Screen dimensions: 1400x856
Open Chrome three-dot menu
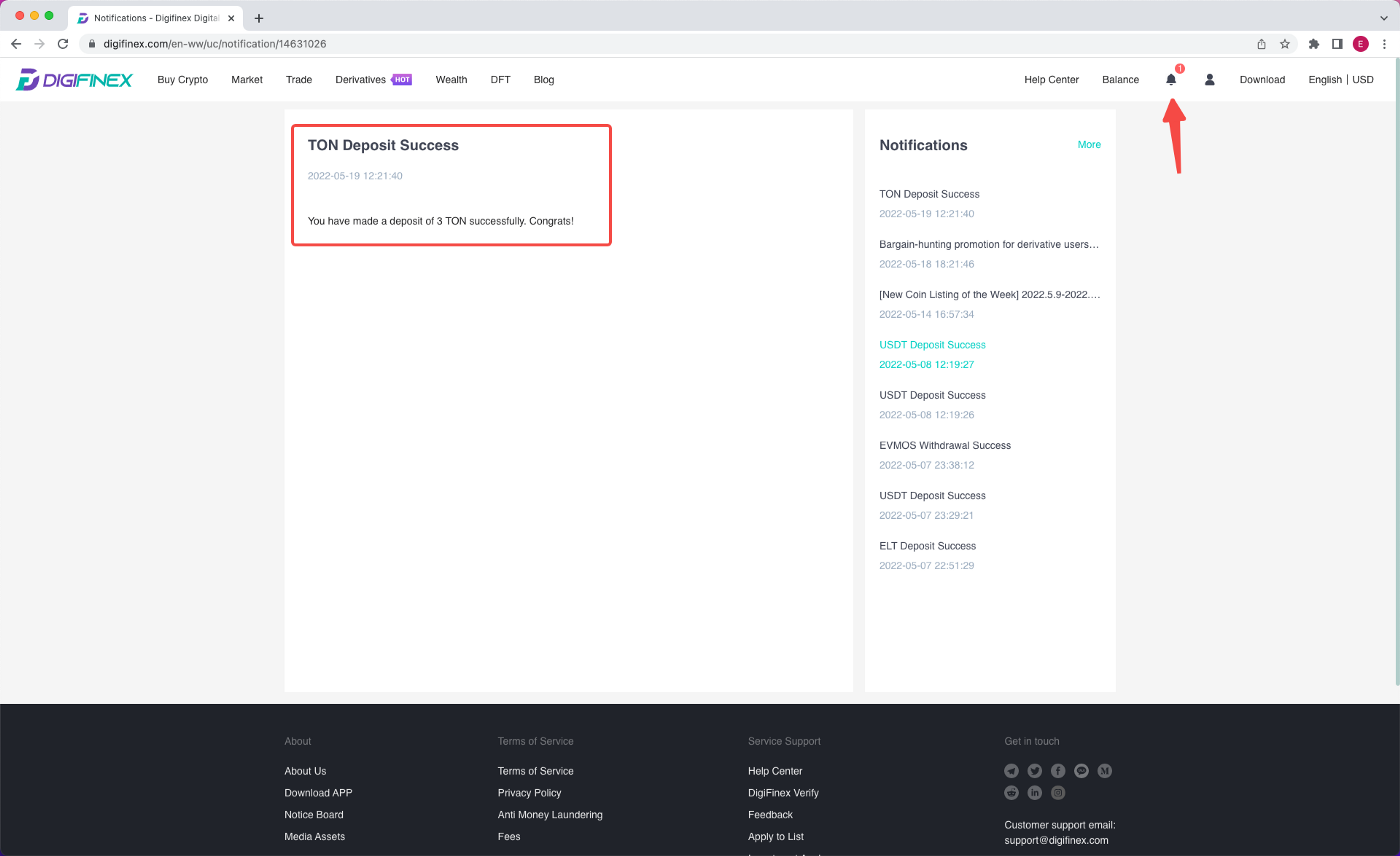(1384, 44)
